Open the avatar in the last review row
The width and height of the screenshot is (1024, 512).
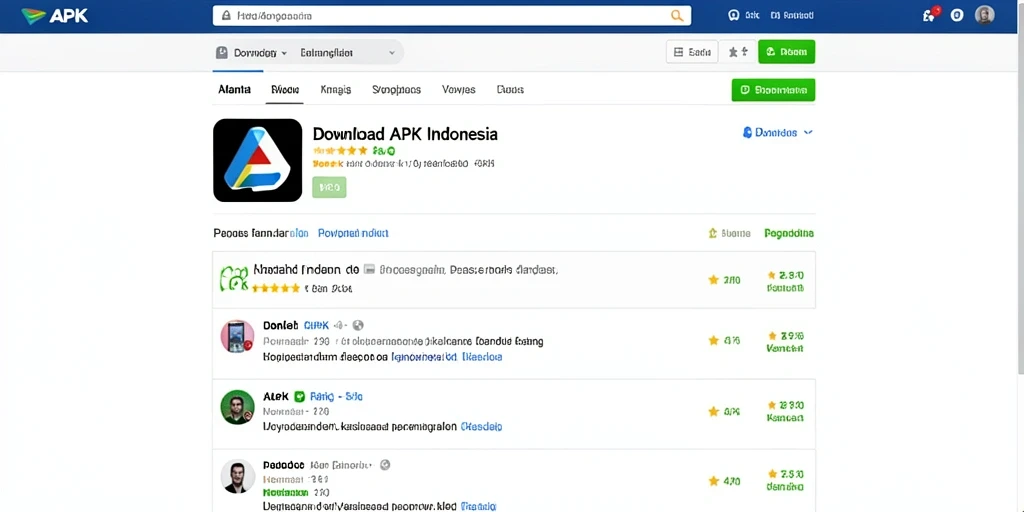tap(237, 476)
